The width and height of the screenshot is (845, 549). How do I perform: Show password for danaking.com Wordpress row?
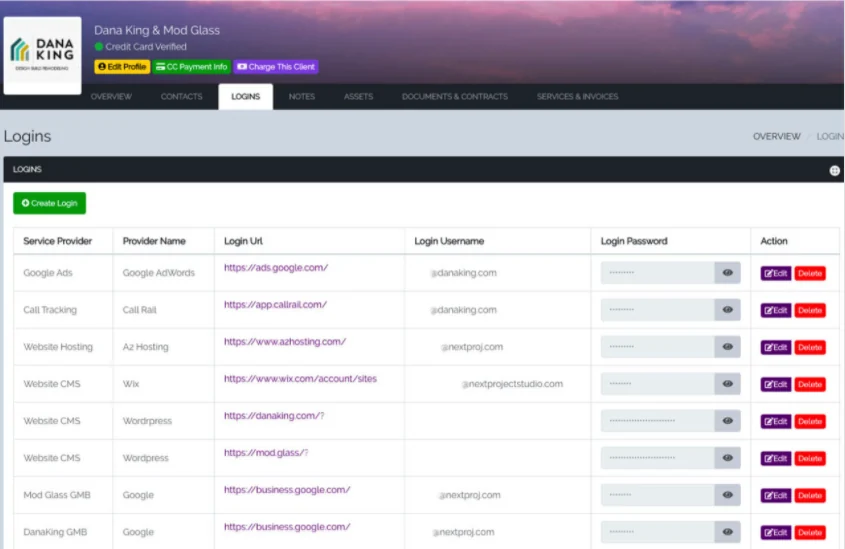(x=728, y=421)
